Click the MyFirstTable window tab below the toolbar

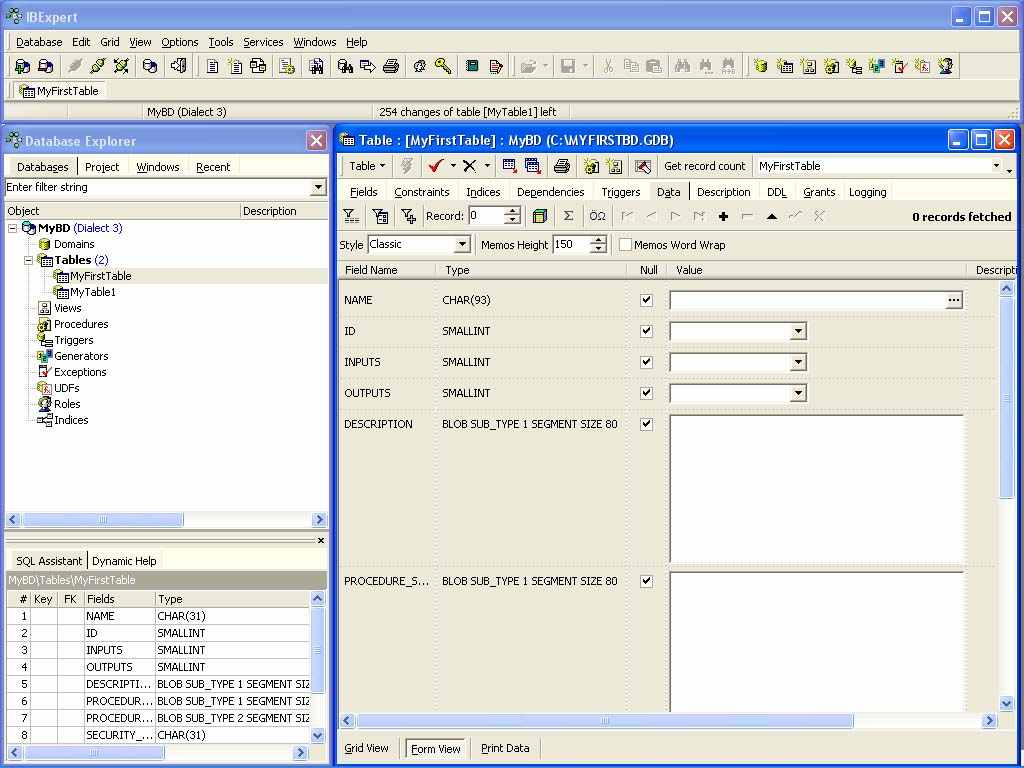tap(59, 91)
